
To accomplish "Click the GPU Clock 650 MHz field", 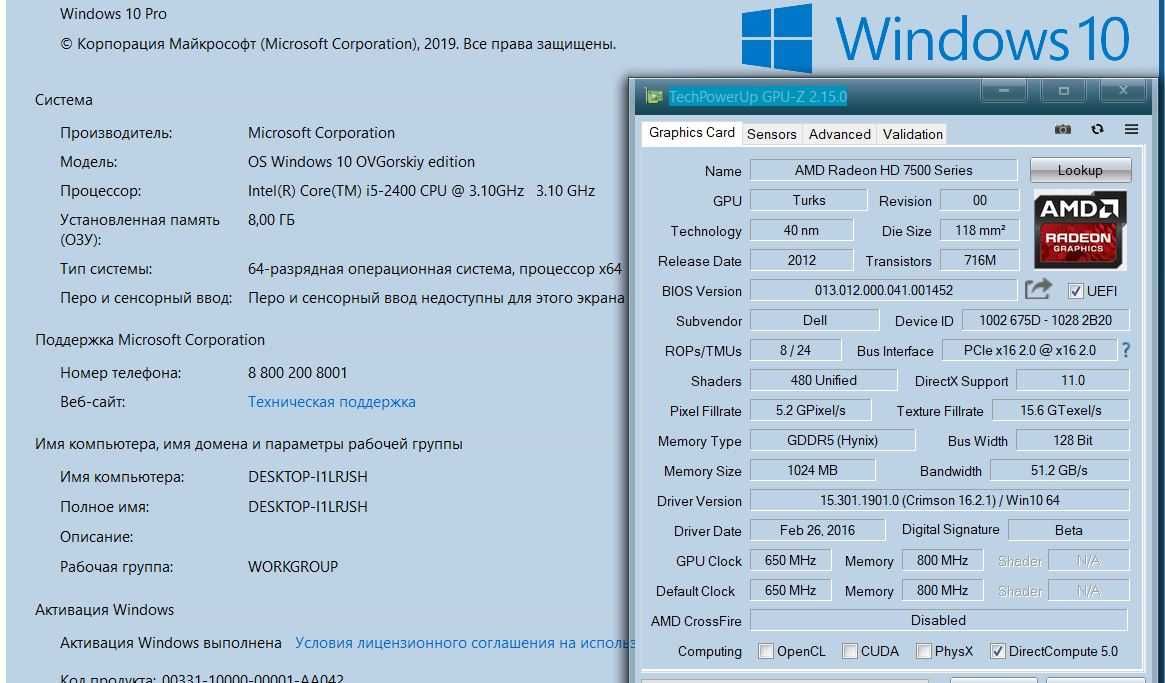I will 790,560.
